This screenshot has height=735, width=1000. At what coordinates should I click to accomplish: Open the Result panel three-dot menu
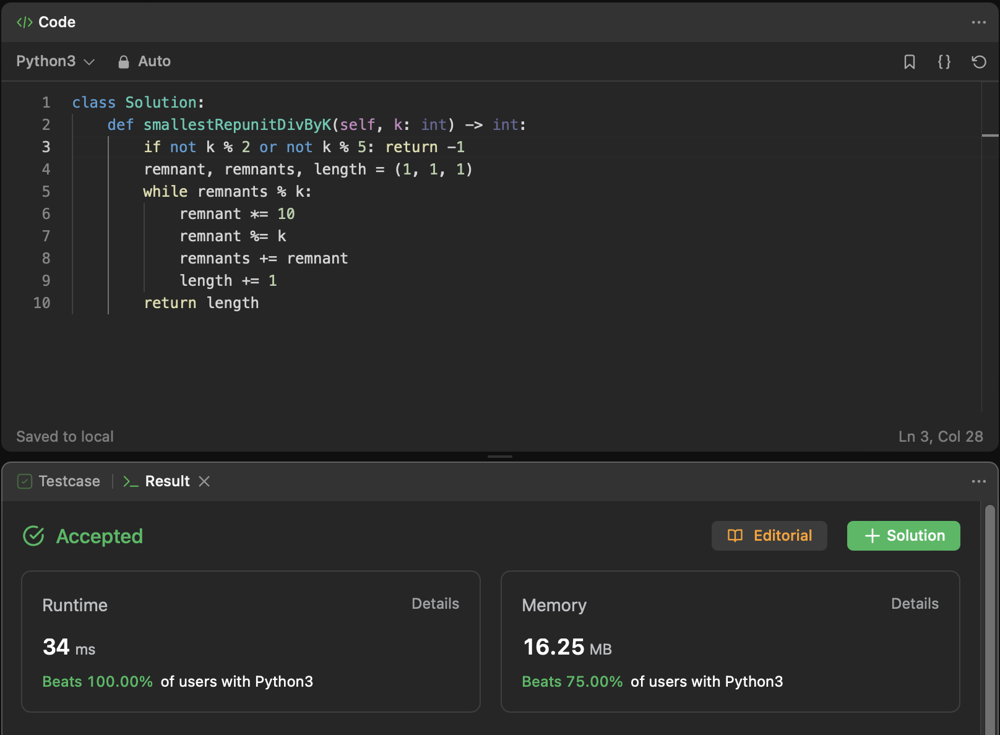coord(978,481)
